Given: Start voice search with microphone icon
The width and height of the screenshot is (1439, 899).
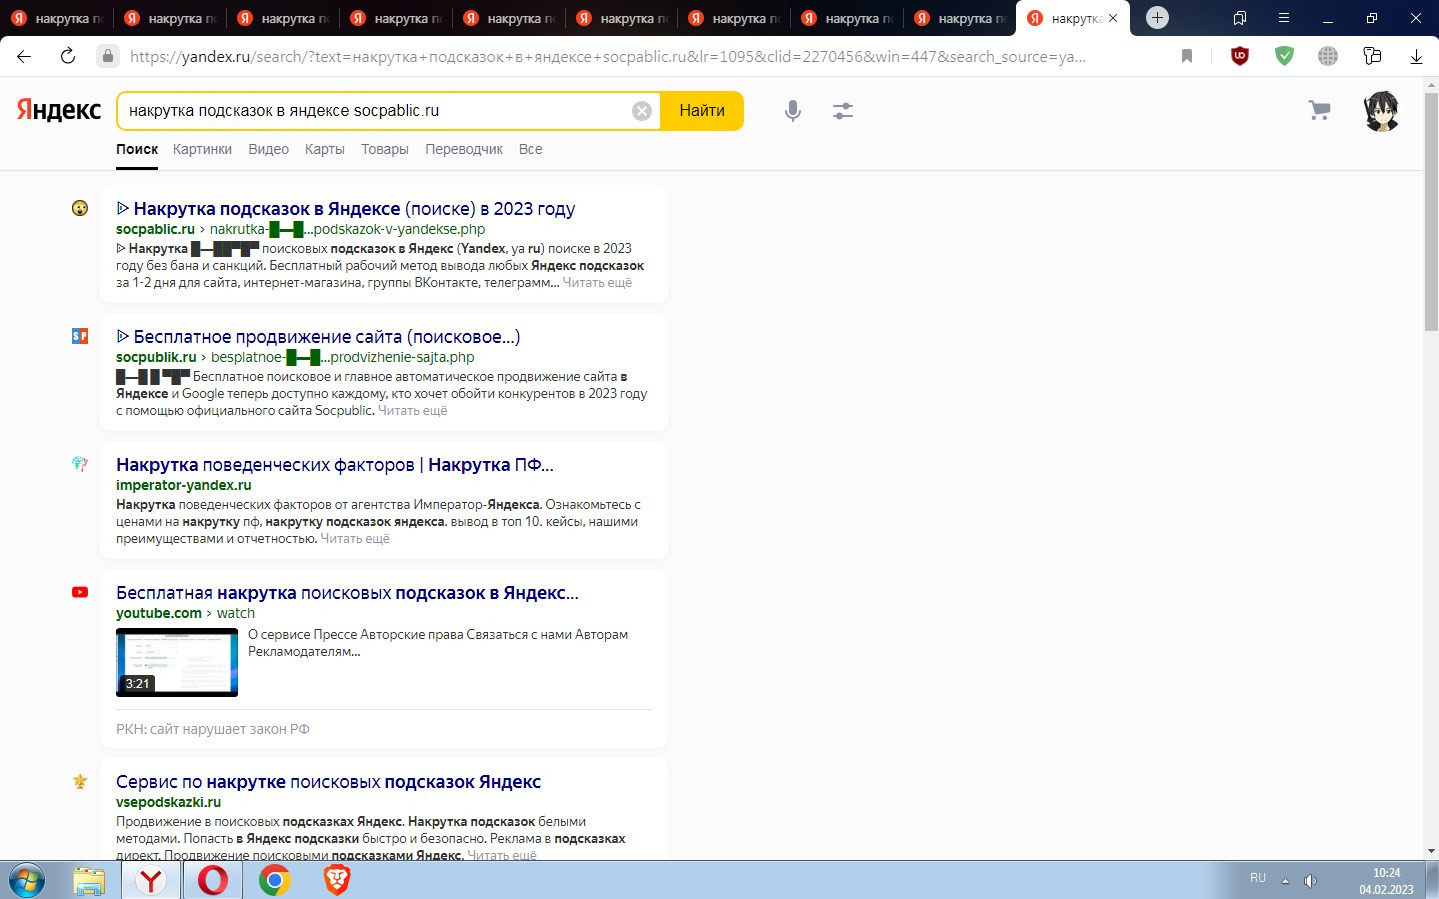Looking at the screenshot, I should coord(793,111).
